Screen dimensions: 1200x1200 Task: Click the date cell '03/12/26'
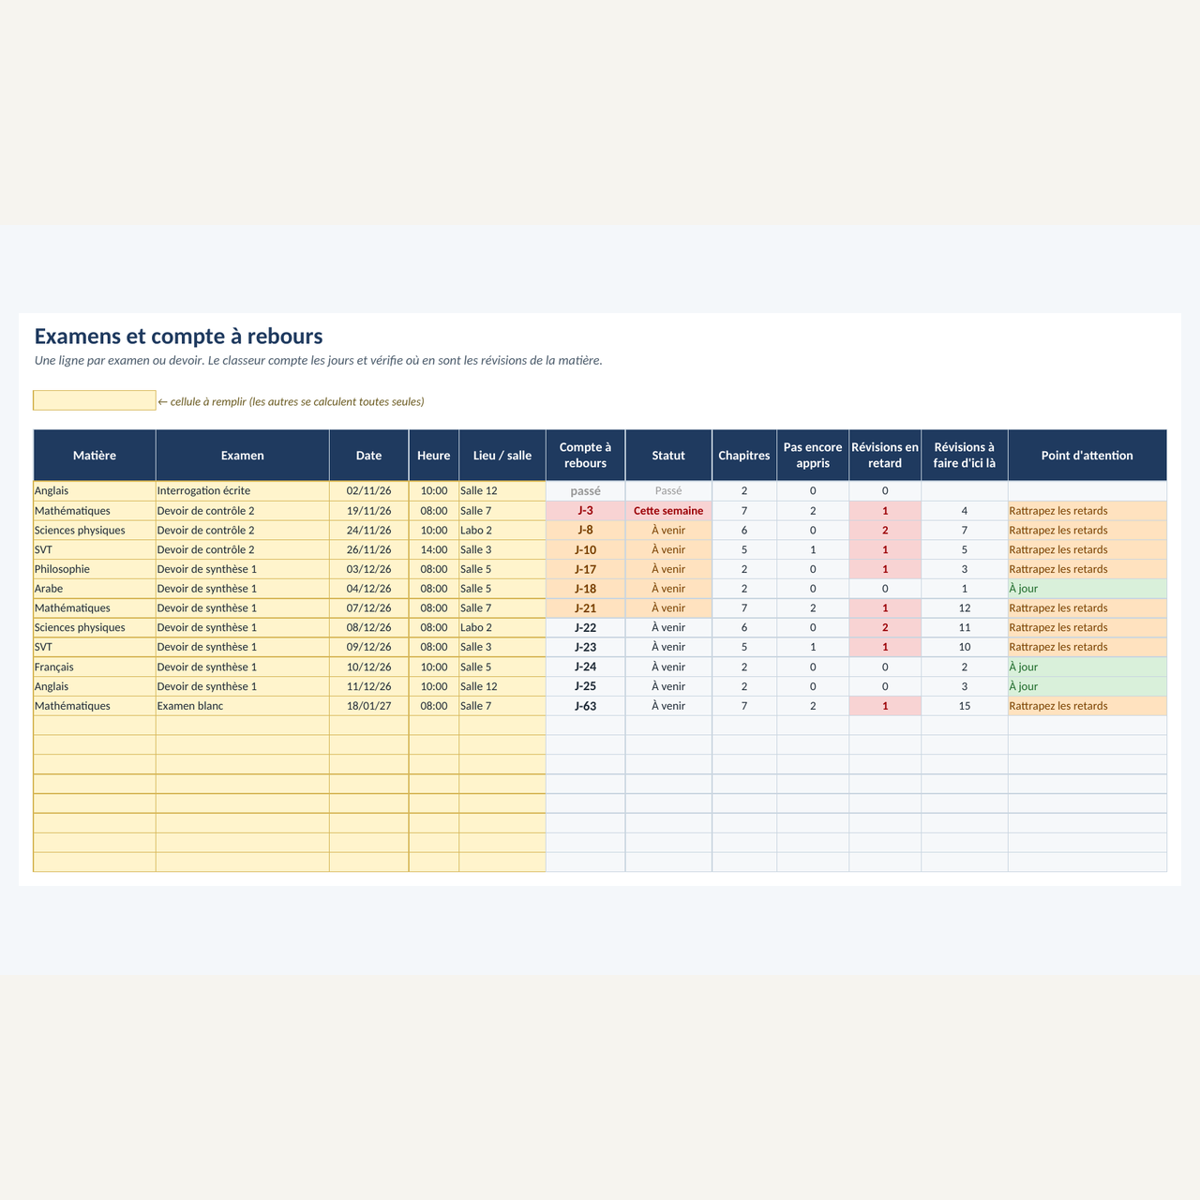369,569
